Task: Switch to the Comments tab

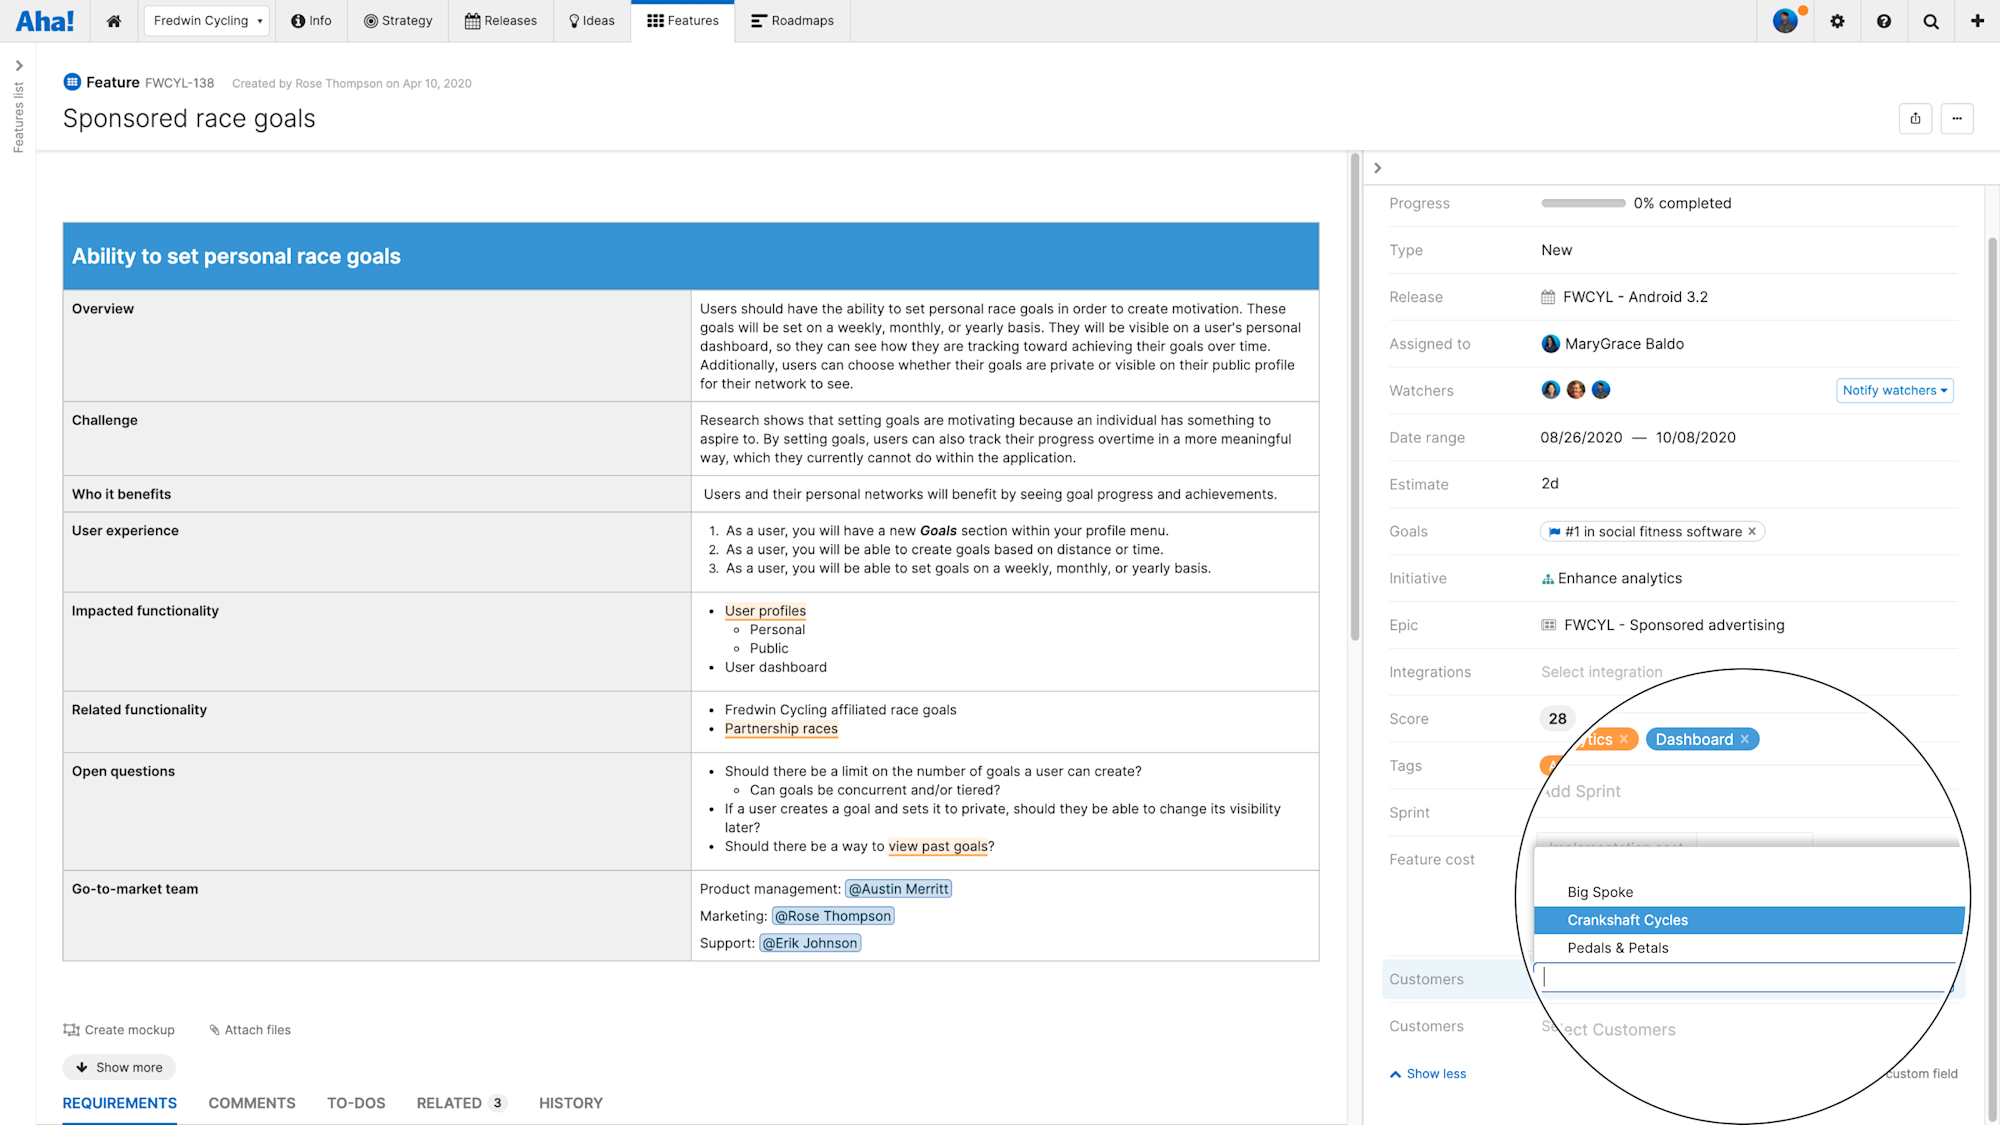Action: pyautogui.click(x=252, y=1103)
